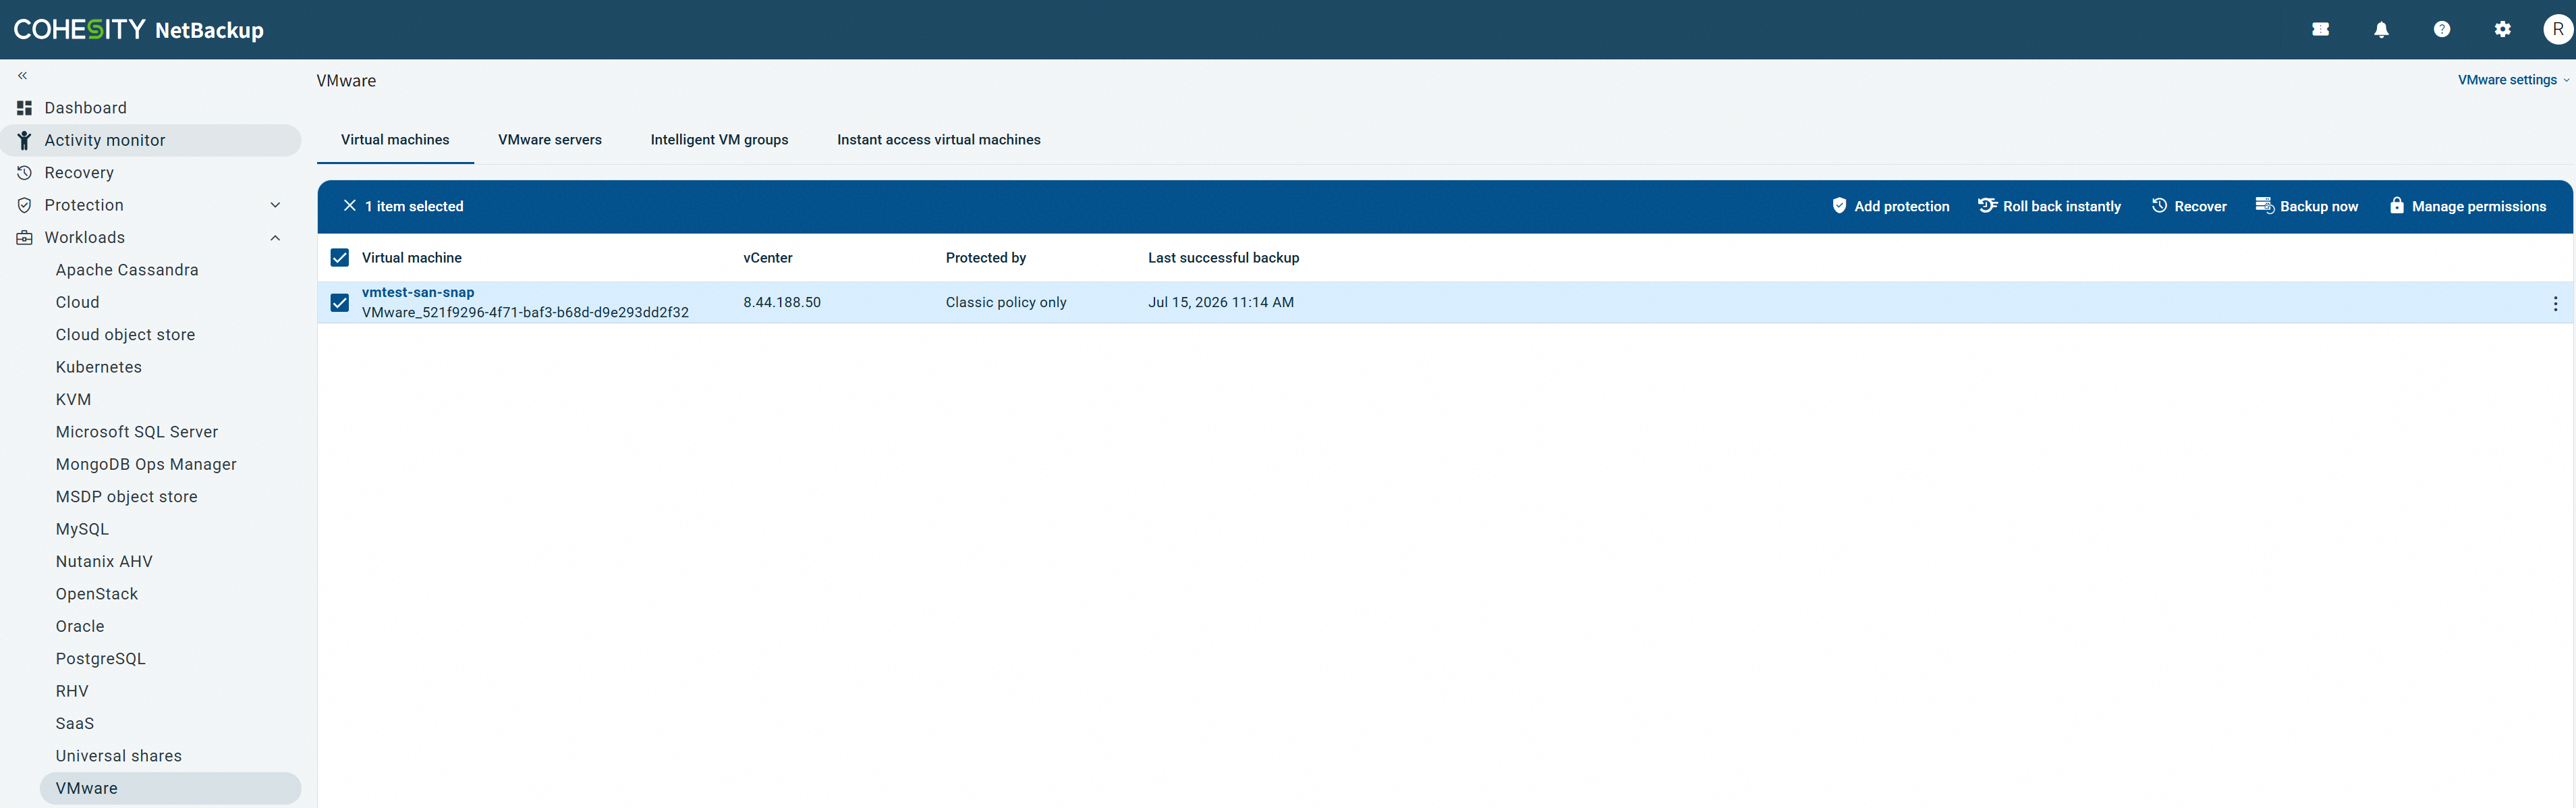Open row actions menu for vmtest-san-snap
The height and width of the screenshot is (808, 2576).
click(2555, 303)
